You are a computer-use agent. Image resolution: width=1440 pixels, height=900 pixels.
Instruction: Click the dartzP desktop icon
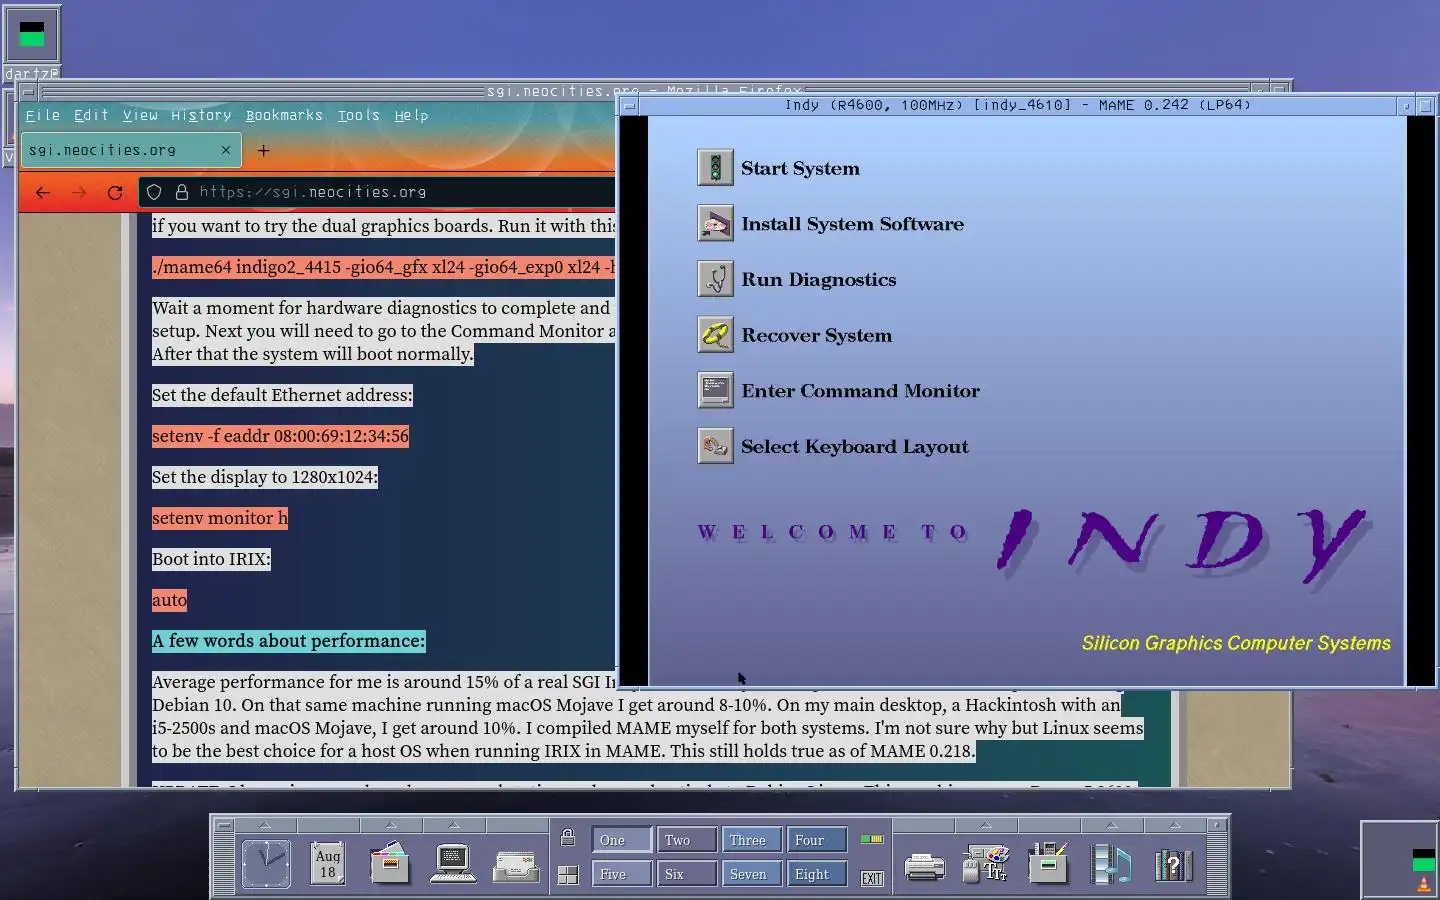[x=32, y=42]
